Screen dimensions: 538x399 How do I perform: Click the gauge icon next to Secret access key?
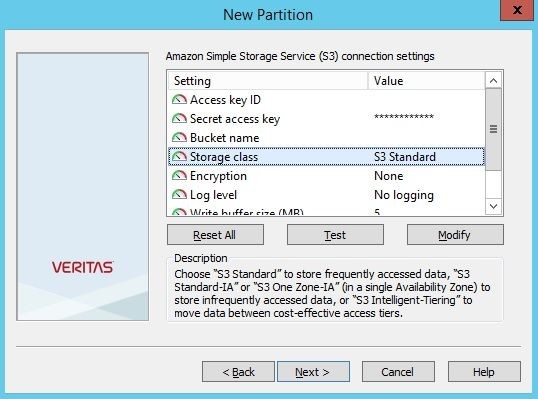pyautogui.click(x=179, y=119)
